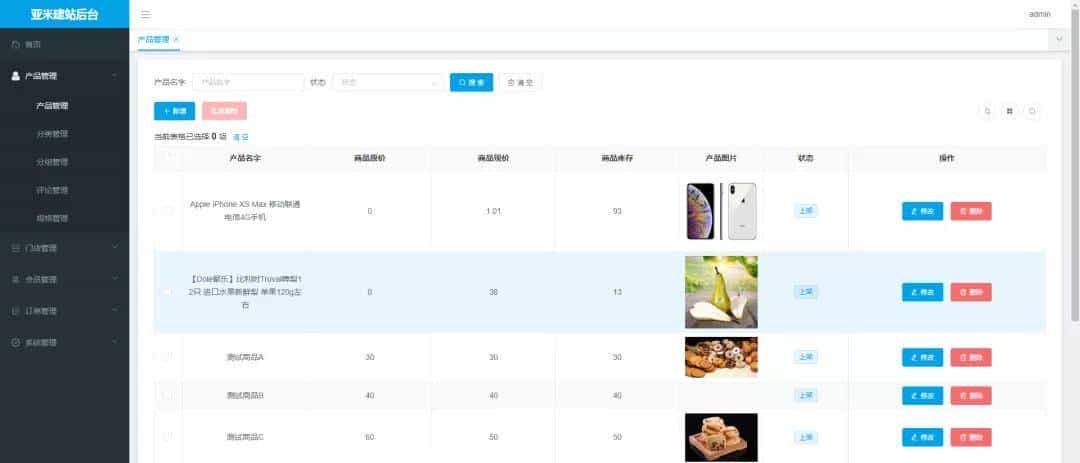
Task: Toggle the select-all checkbox in table header
Action: click(x=168, y=158)
